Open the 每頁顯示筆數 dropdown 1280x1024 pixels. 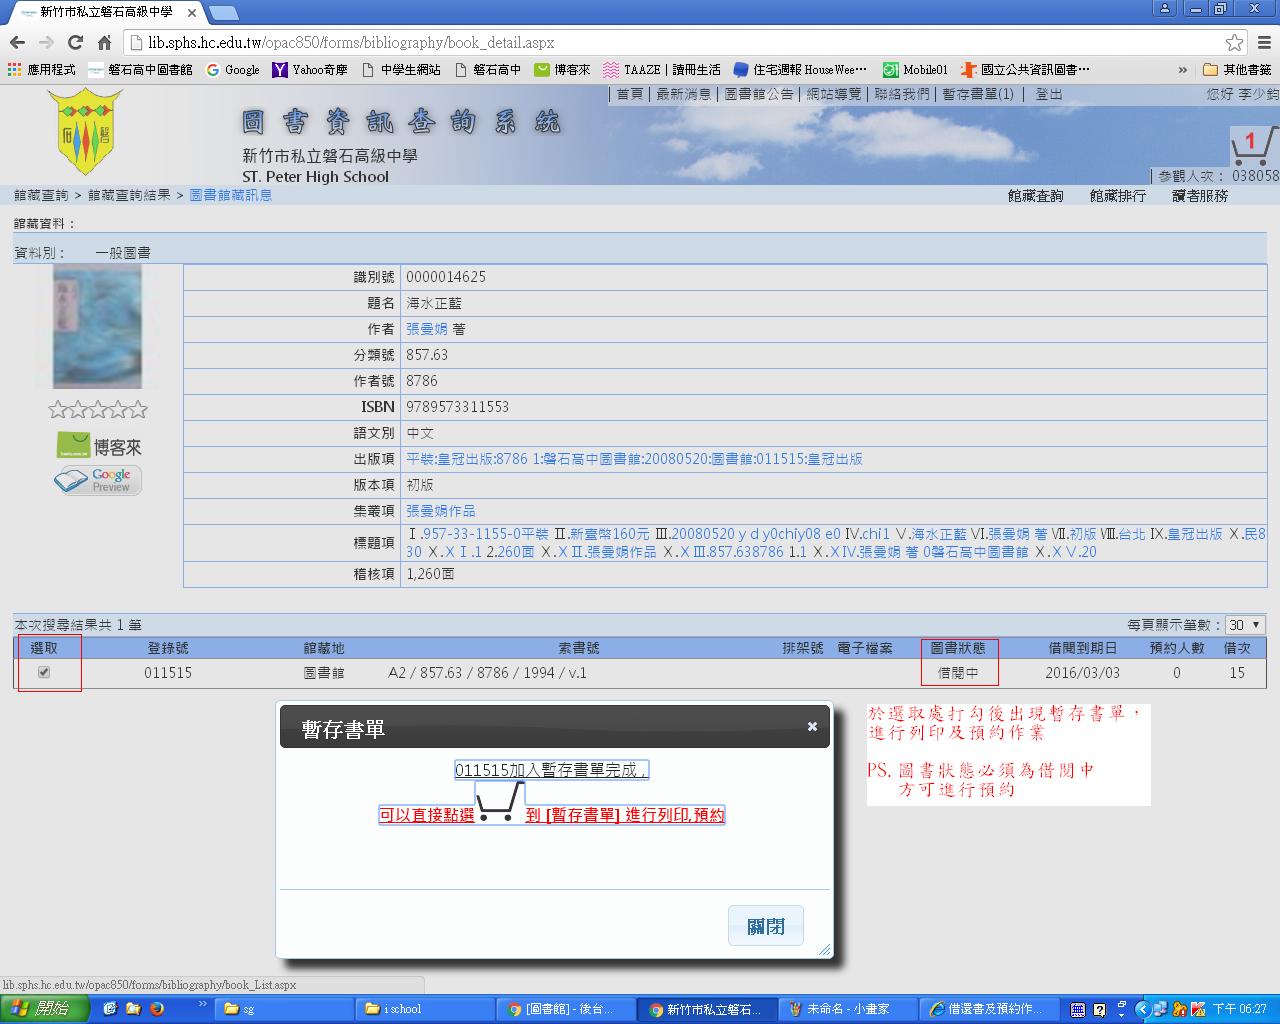tap(1245, 625)
